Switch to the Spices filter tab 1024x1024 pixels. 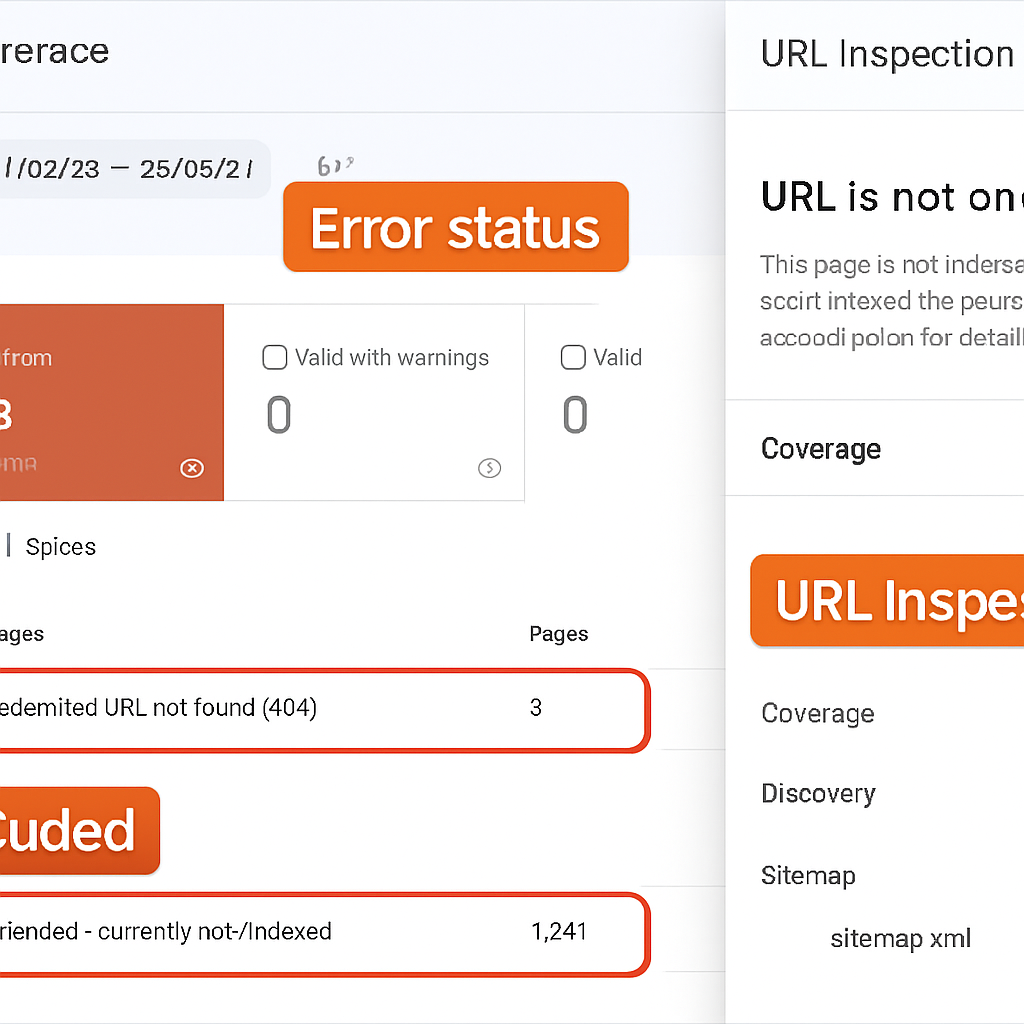[x=61, y=547]
